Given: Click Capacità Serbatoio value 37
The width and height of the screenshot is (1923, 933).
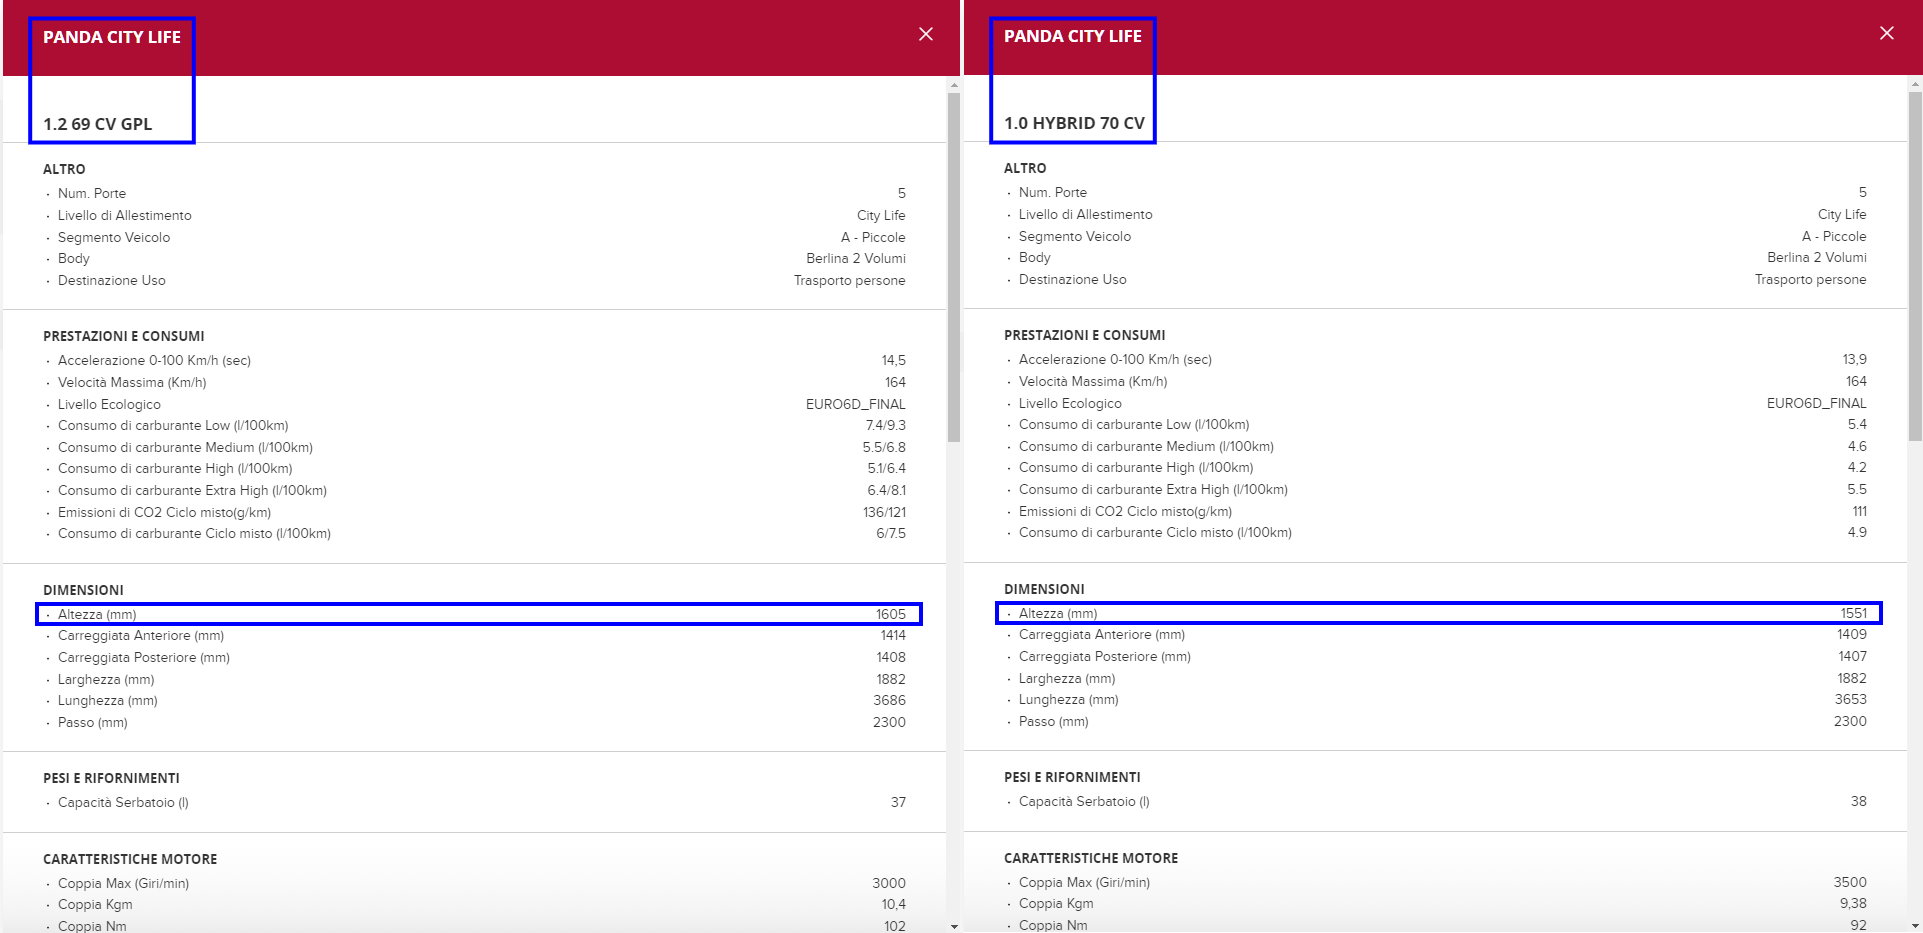Looking at the screenshot, I should click(899, 802).
